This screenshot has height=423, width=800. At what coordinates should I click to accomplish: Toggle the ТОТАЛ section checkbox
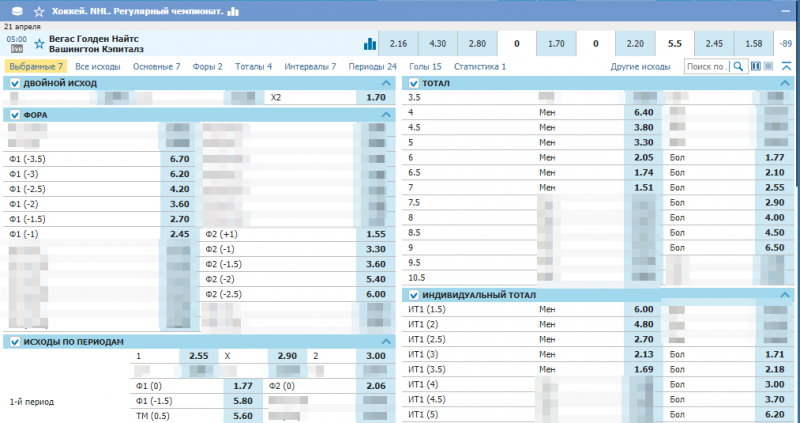click(x=412, y=83)
